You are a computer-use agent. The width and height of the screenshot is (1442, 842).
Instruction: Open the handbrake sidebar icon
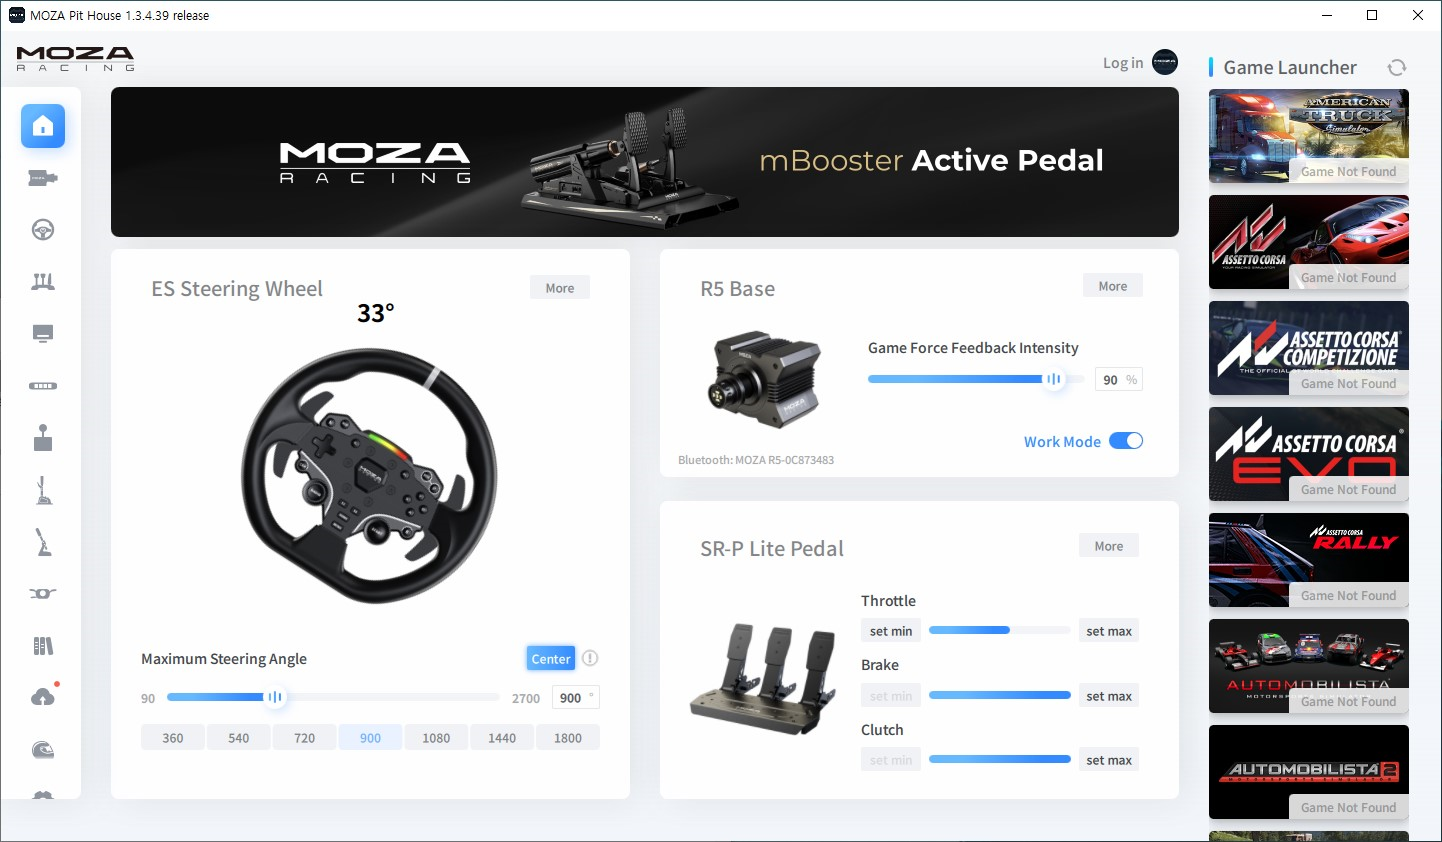coord(43,542)
